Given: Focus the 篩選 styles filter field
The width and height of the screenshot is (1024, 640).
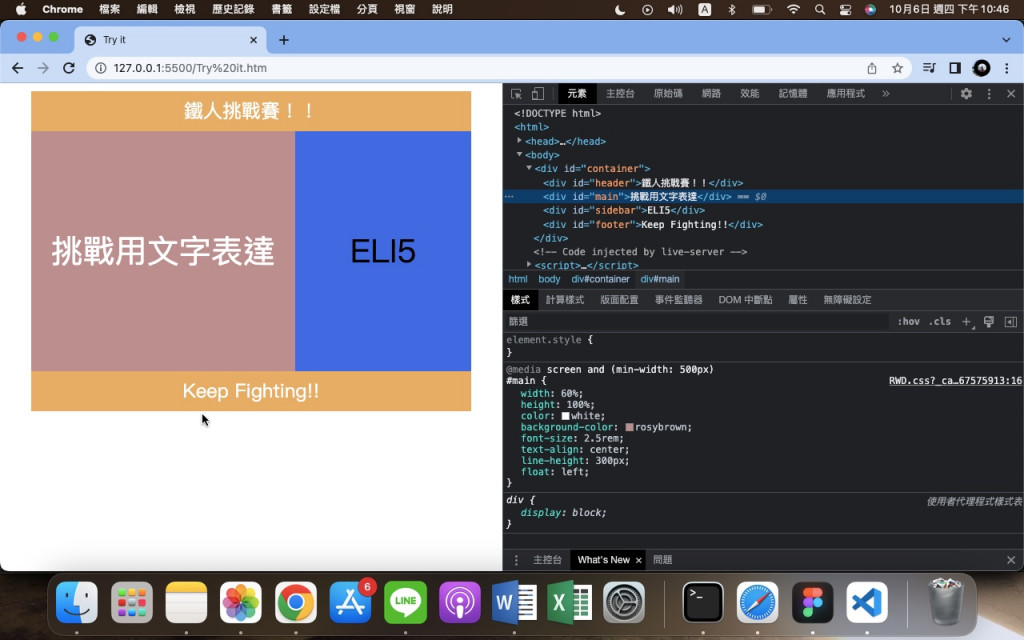Looking at the screenshot, I should (696, 321).
